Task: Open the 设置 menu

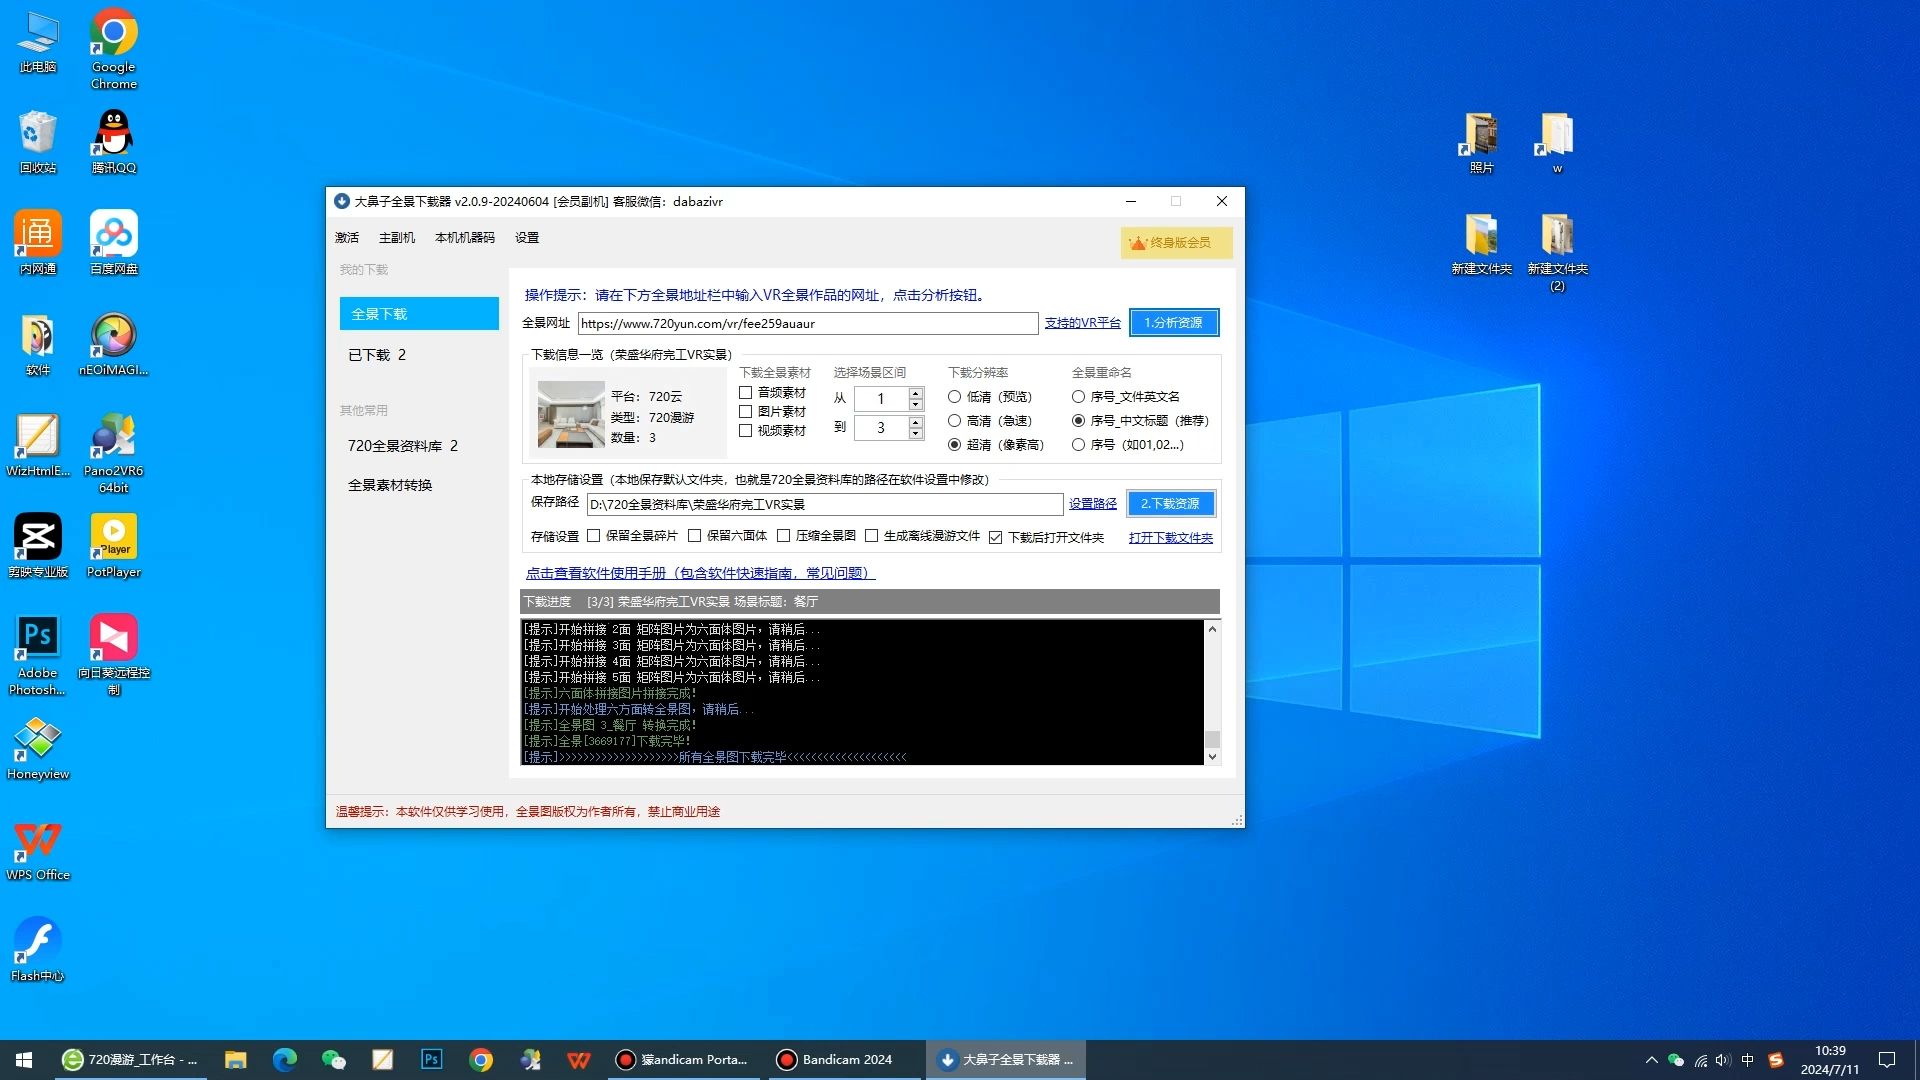Action: click(526, 238)
